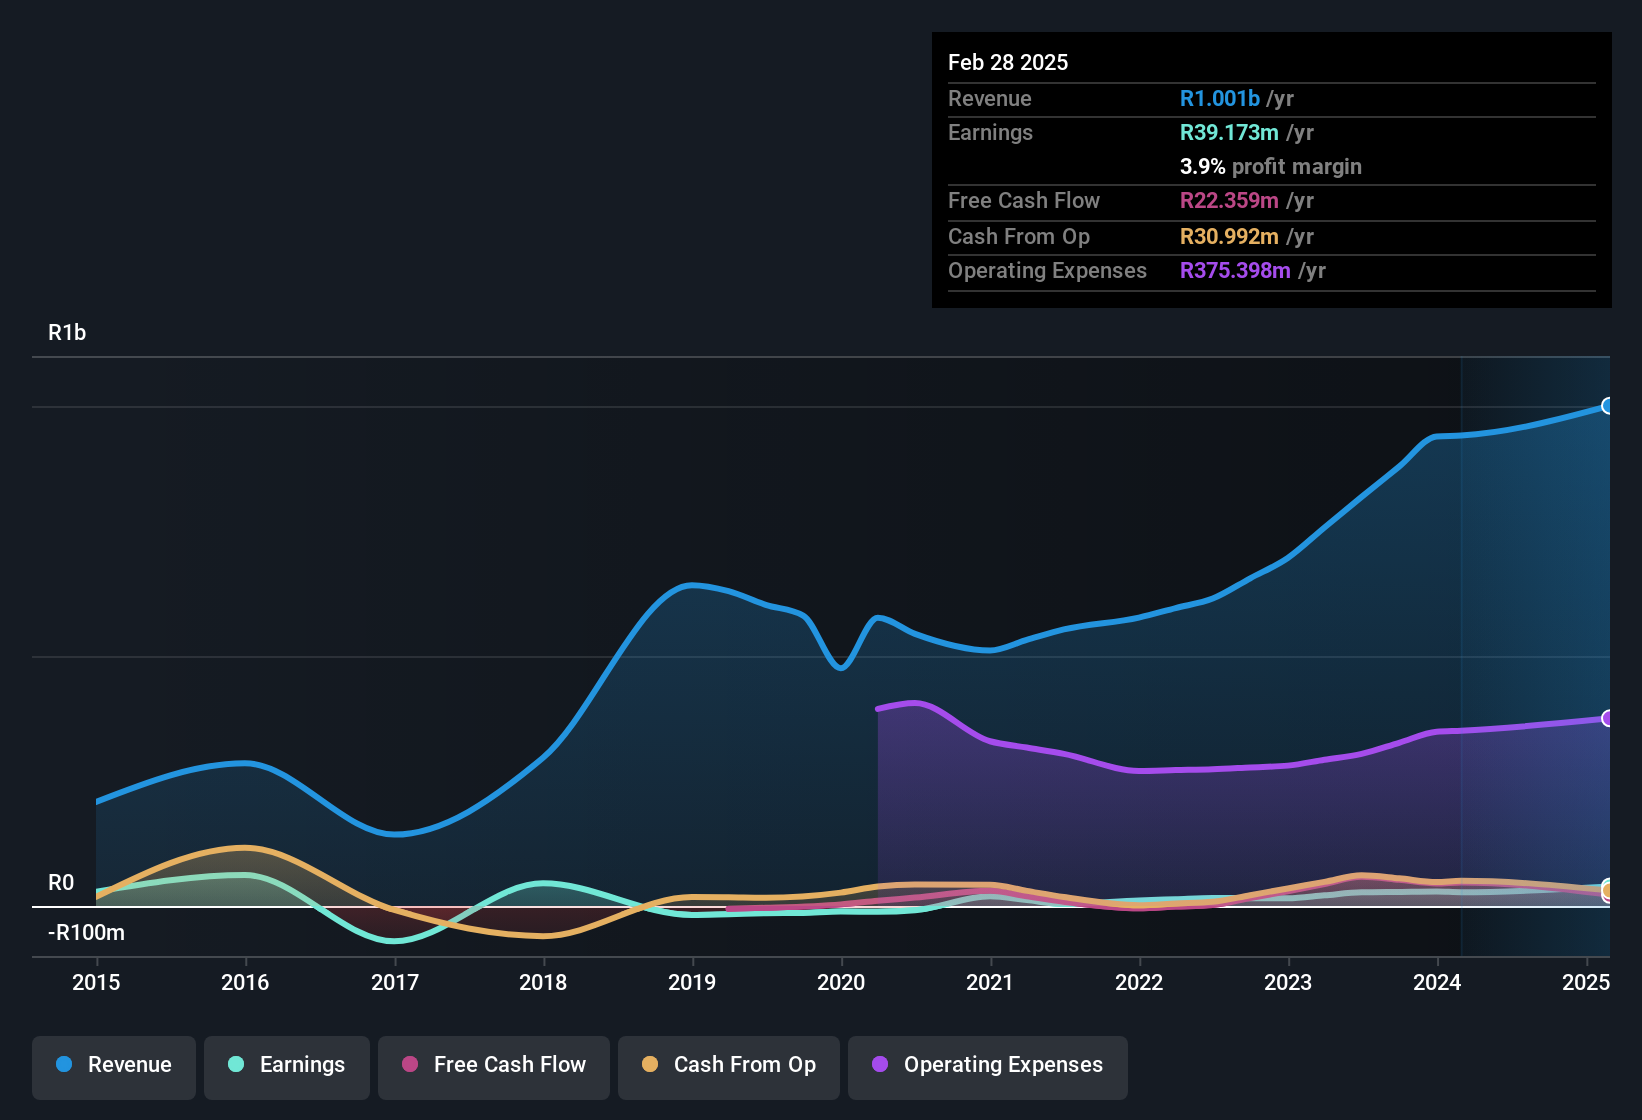The width and height of the screenshot is (1642, 1120).
Task: Select the 2017 x-axis year label
Action: [395, 982]
